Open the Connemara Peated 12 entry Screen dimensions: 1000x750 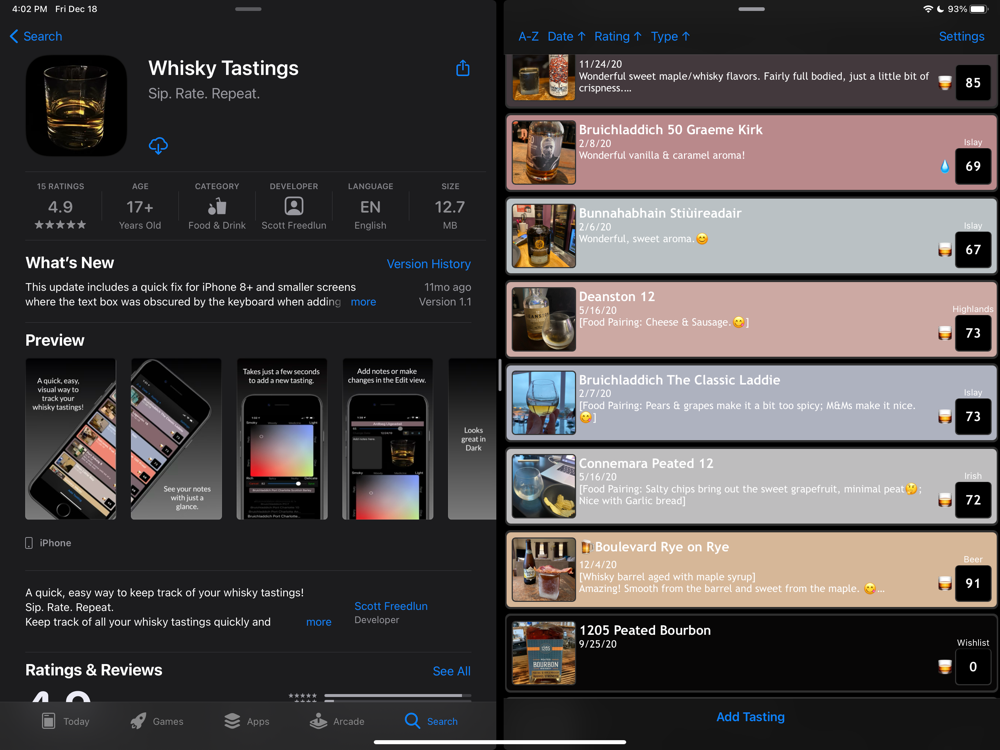tap(751, 487)
